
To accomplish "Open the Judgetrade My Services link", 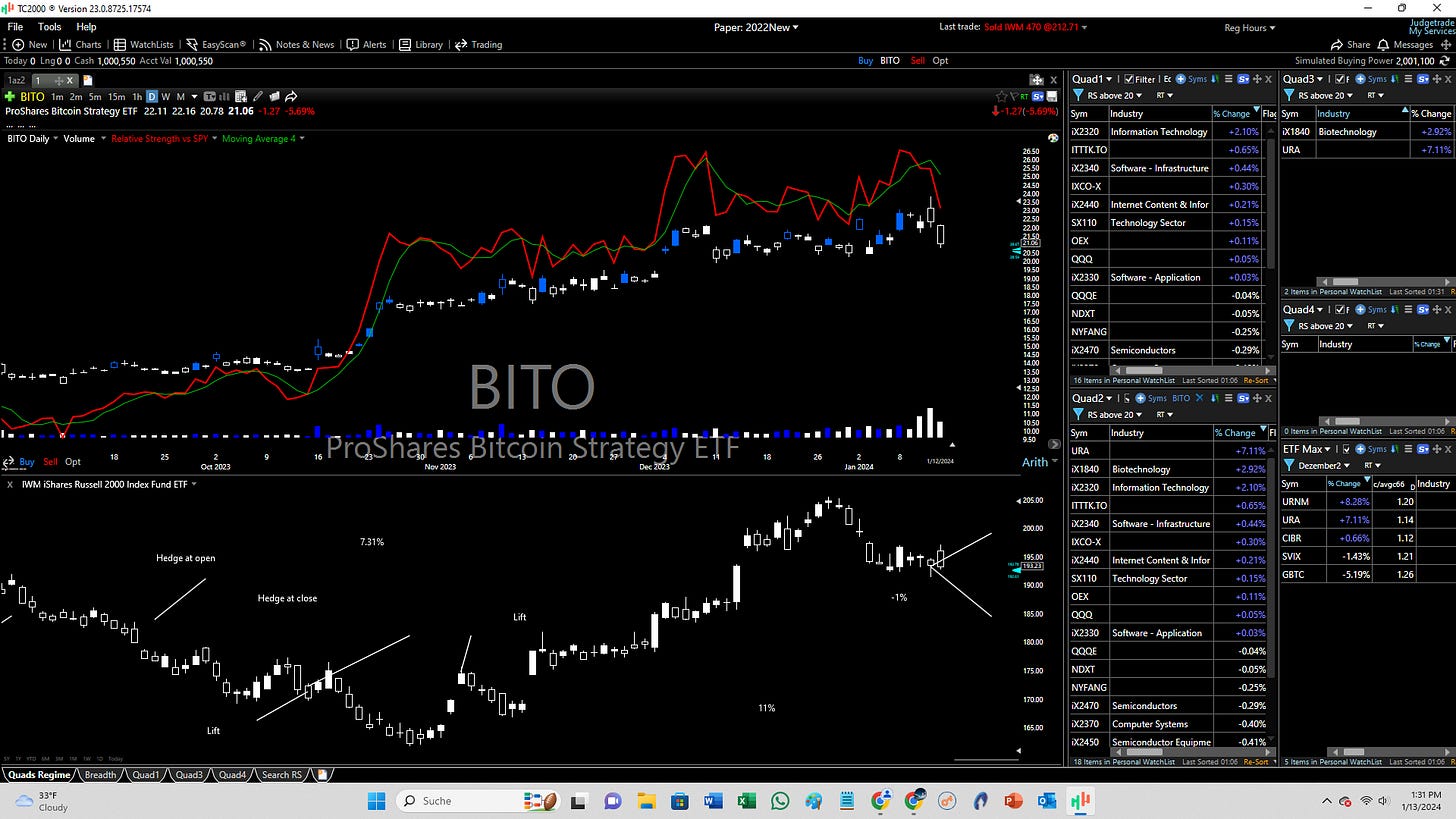I will coord(1430,27).
